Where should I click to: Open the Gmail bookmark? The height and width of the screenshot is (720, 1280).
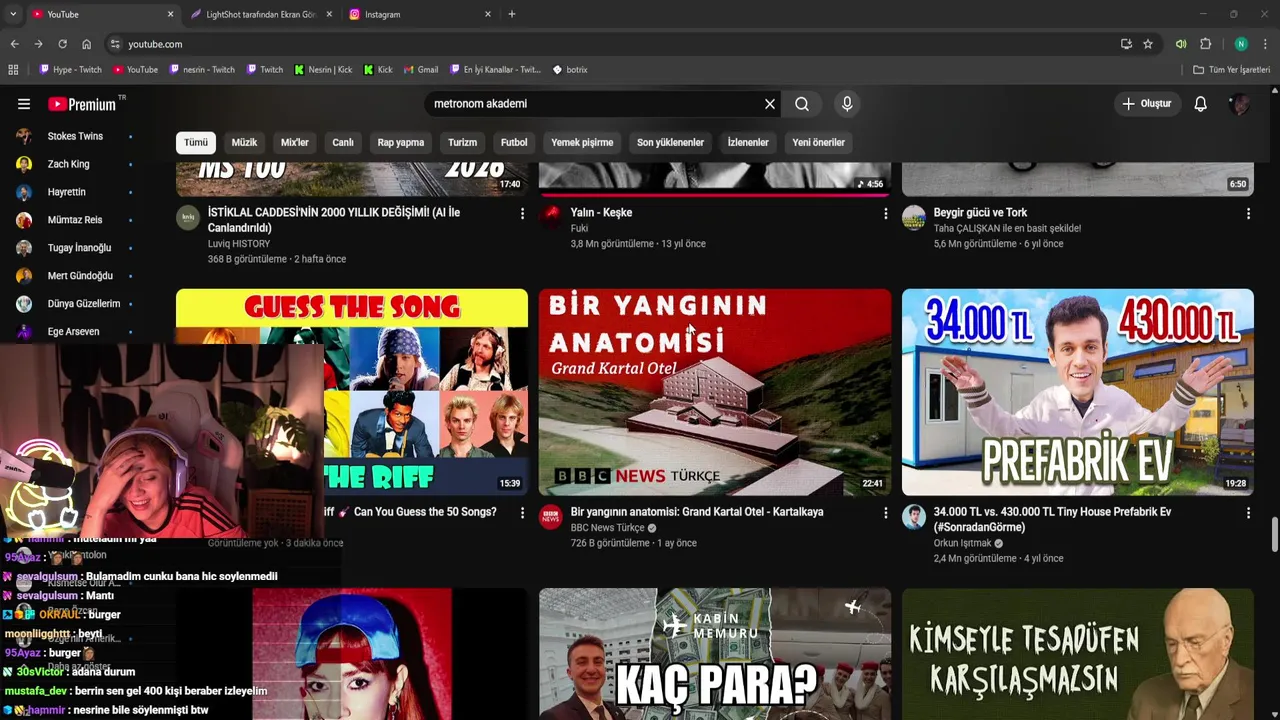(421, 70)
